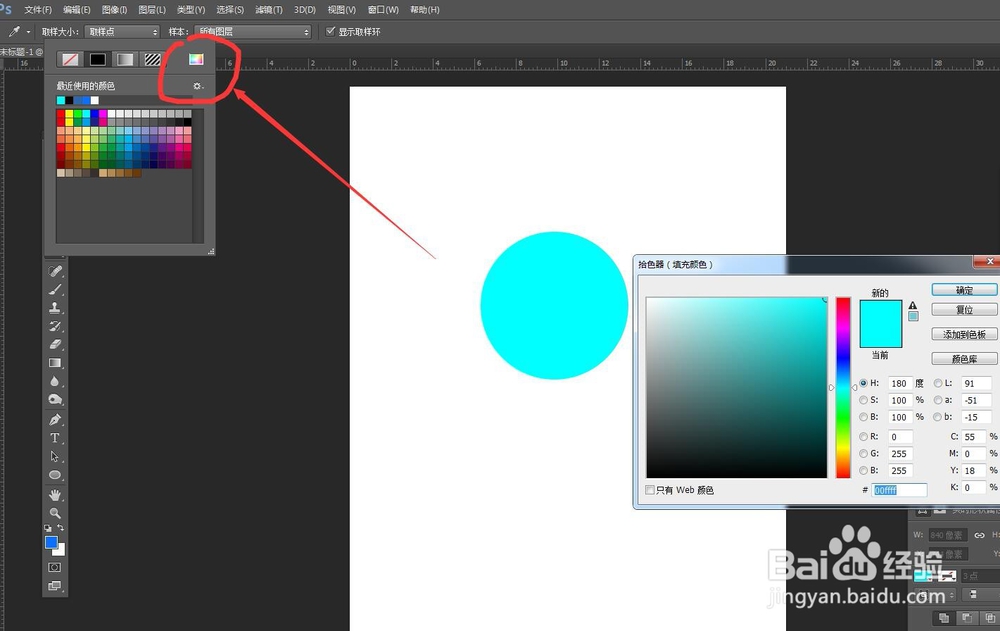Select the Healing Brush tool

55,271
